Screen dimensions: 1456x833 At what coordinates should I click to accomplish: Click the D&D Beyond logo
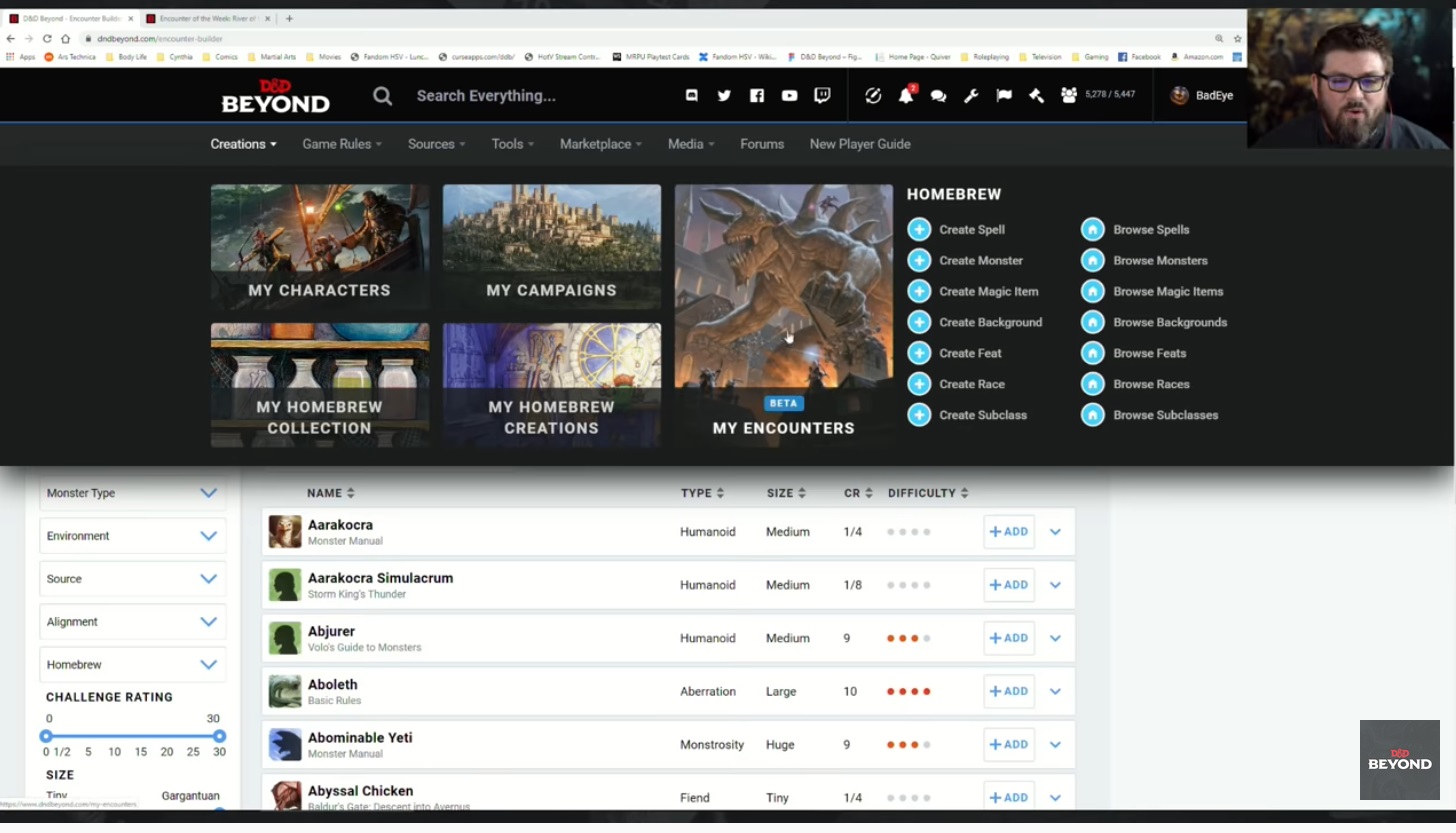click(275, 96)
